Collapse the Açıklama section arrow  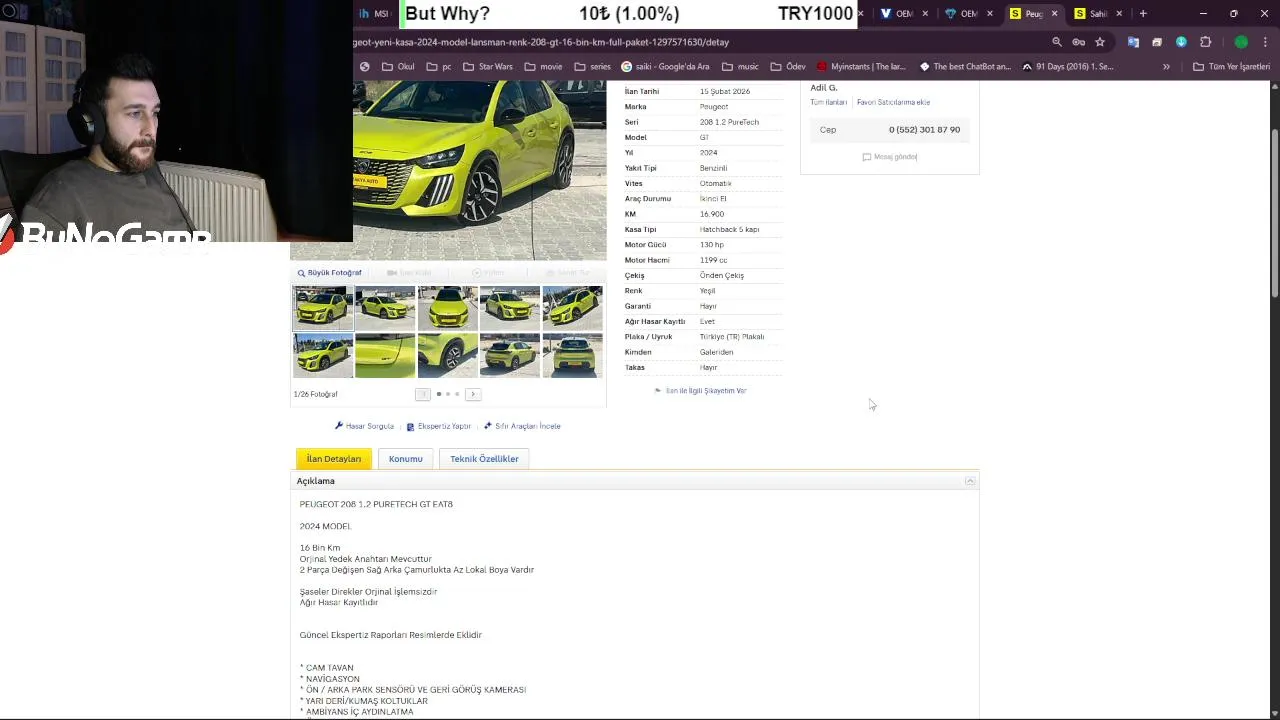pos(969,481)
